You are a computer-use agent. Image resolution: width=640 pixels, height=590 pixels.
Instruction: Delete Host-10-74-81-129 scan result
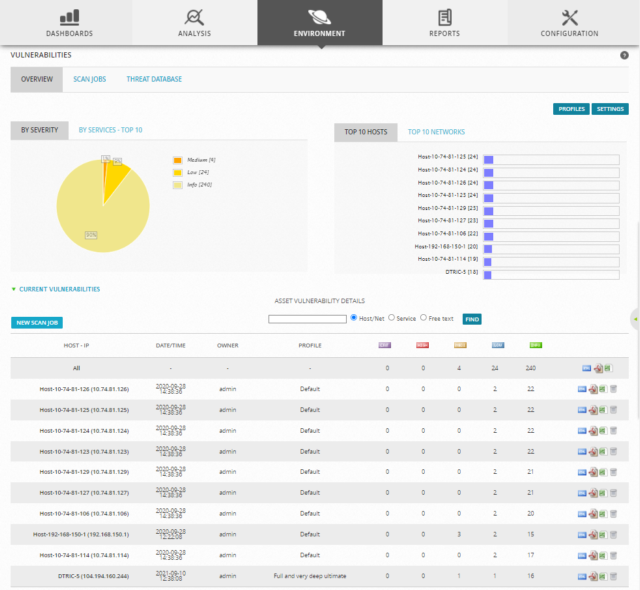(x=614, y=471)
